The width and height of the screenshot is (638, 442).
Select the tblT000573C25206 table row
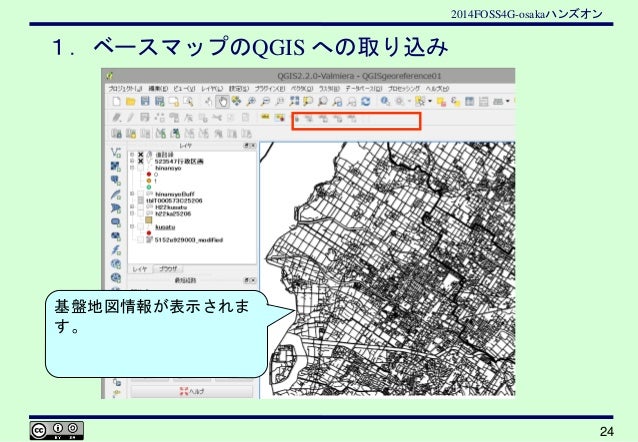(174, 201)
